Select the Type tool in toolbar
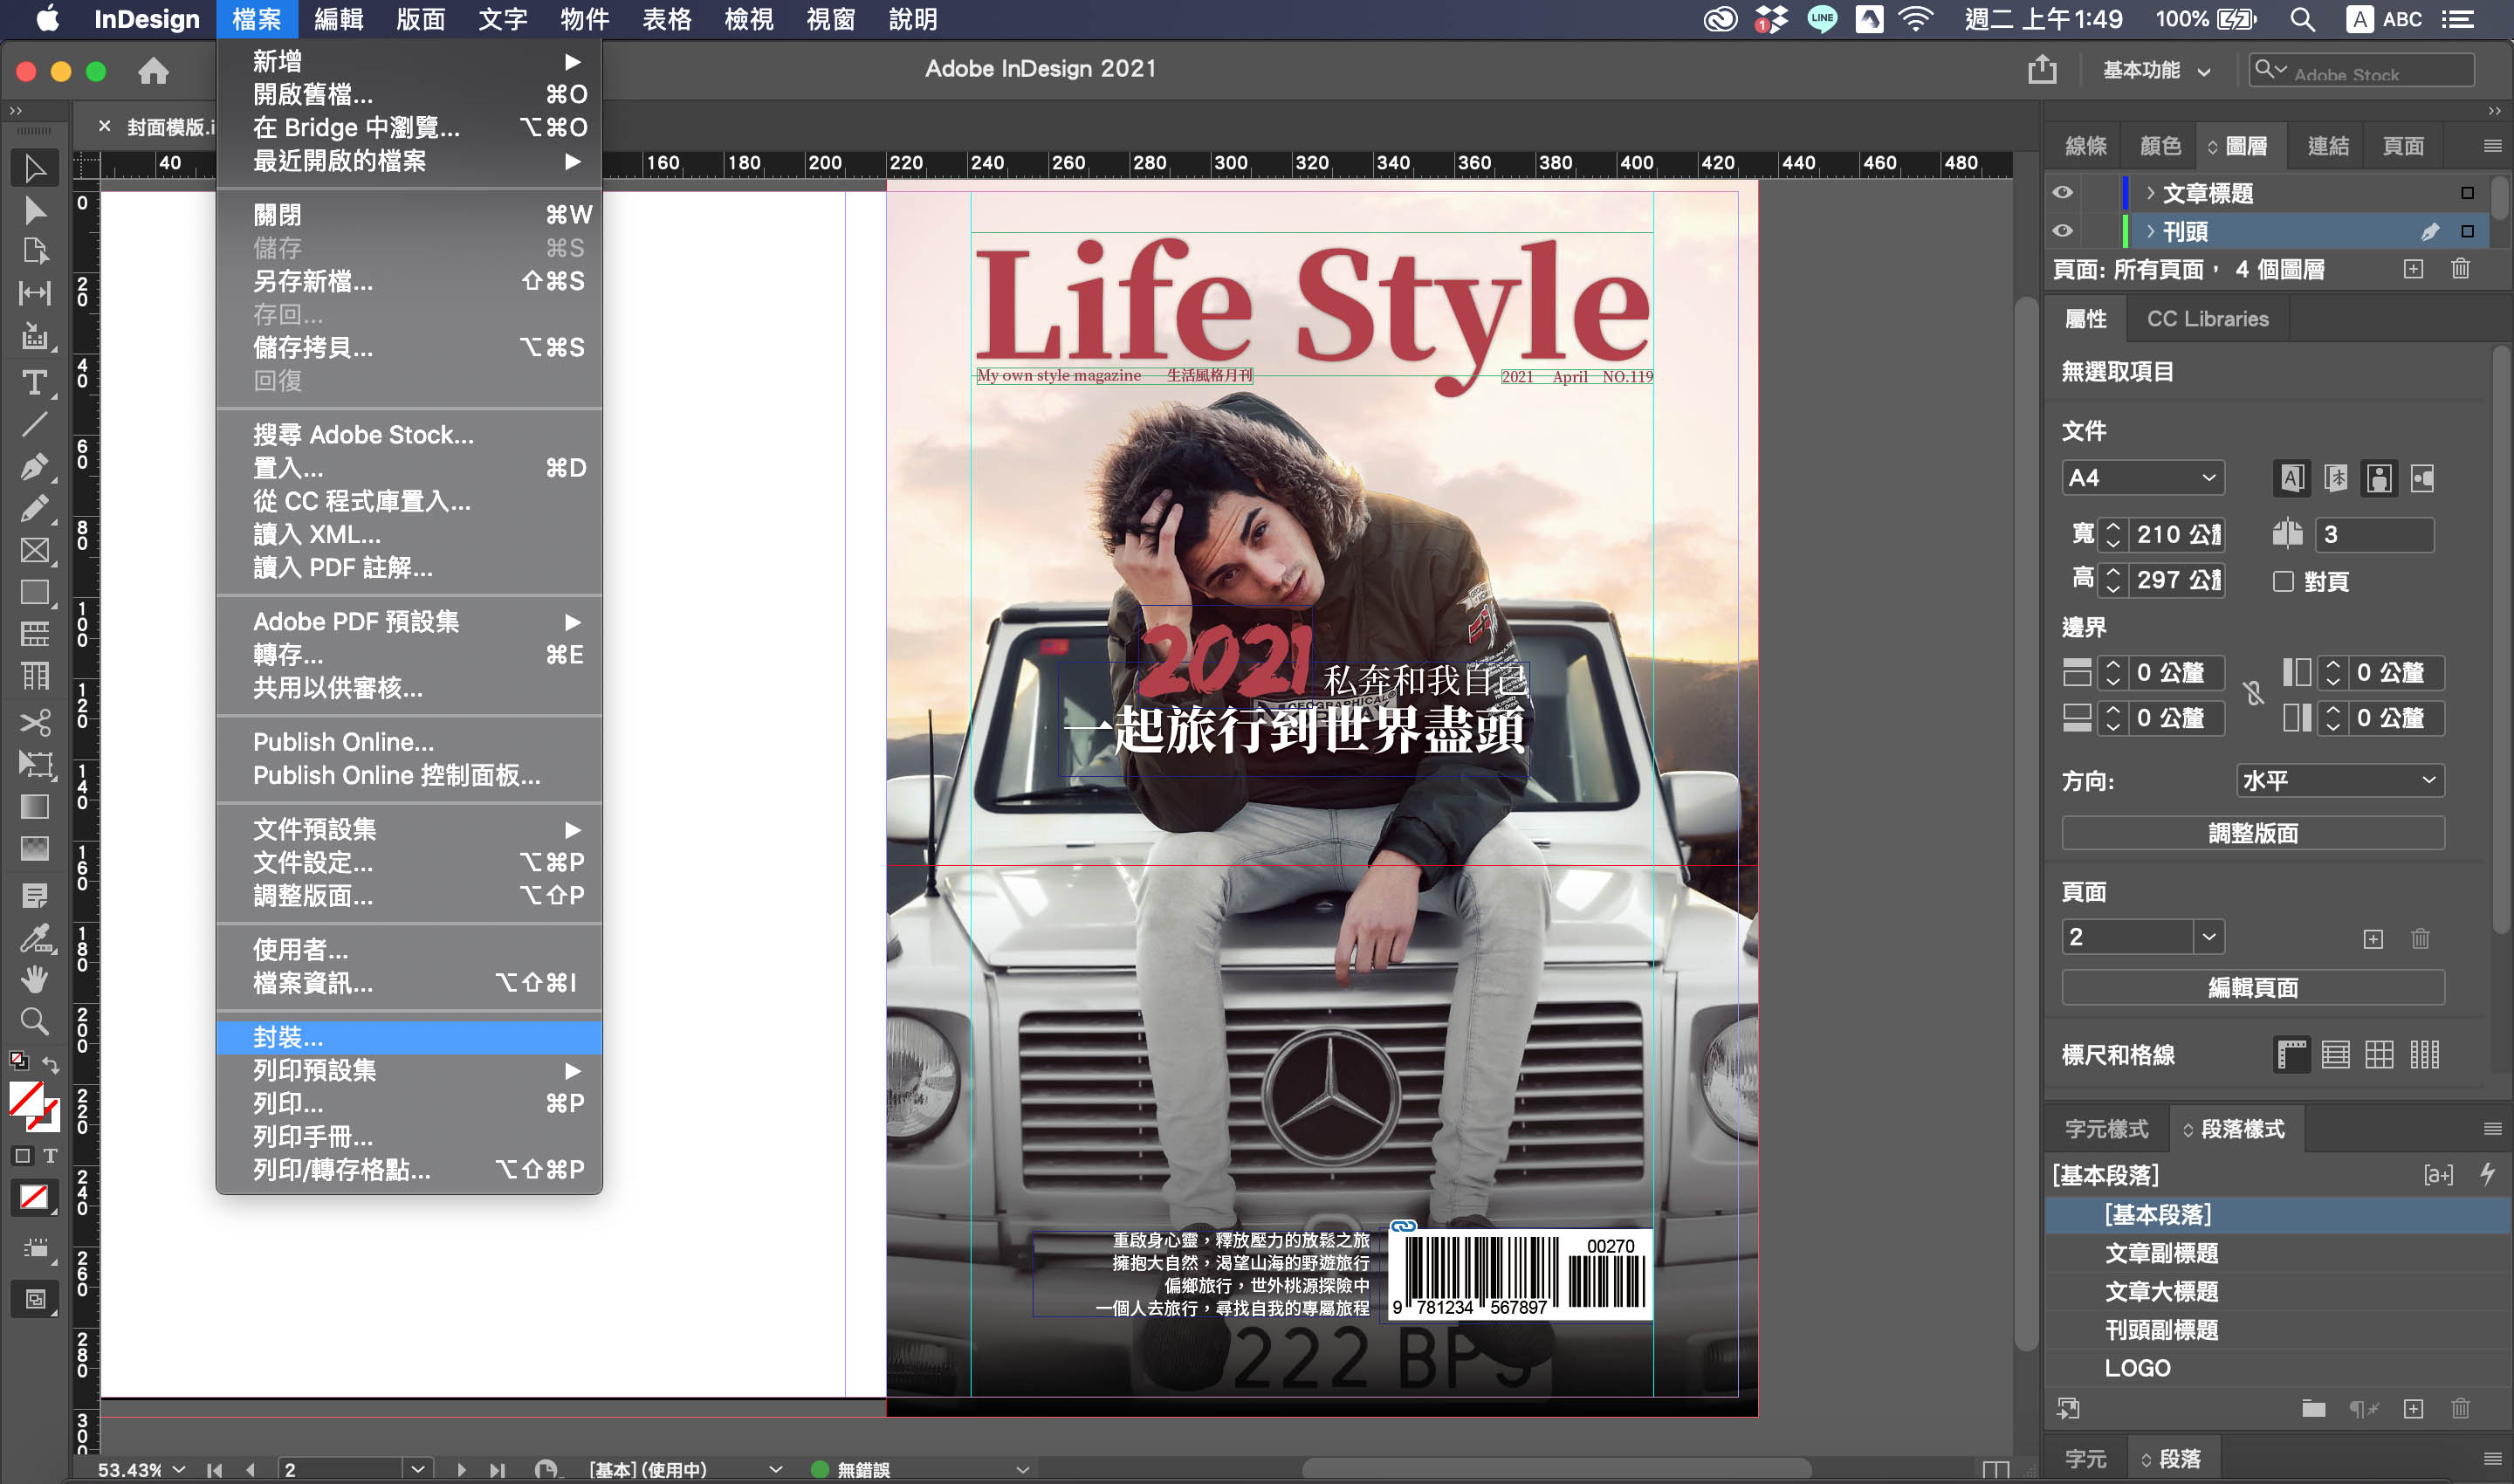The width and height of the screenshot is (2514, 1484). point(34,382)
